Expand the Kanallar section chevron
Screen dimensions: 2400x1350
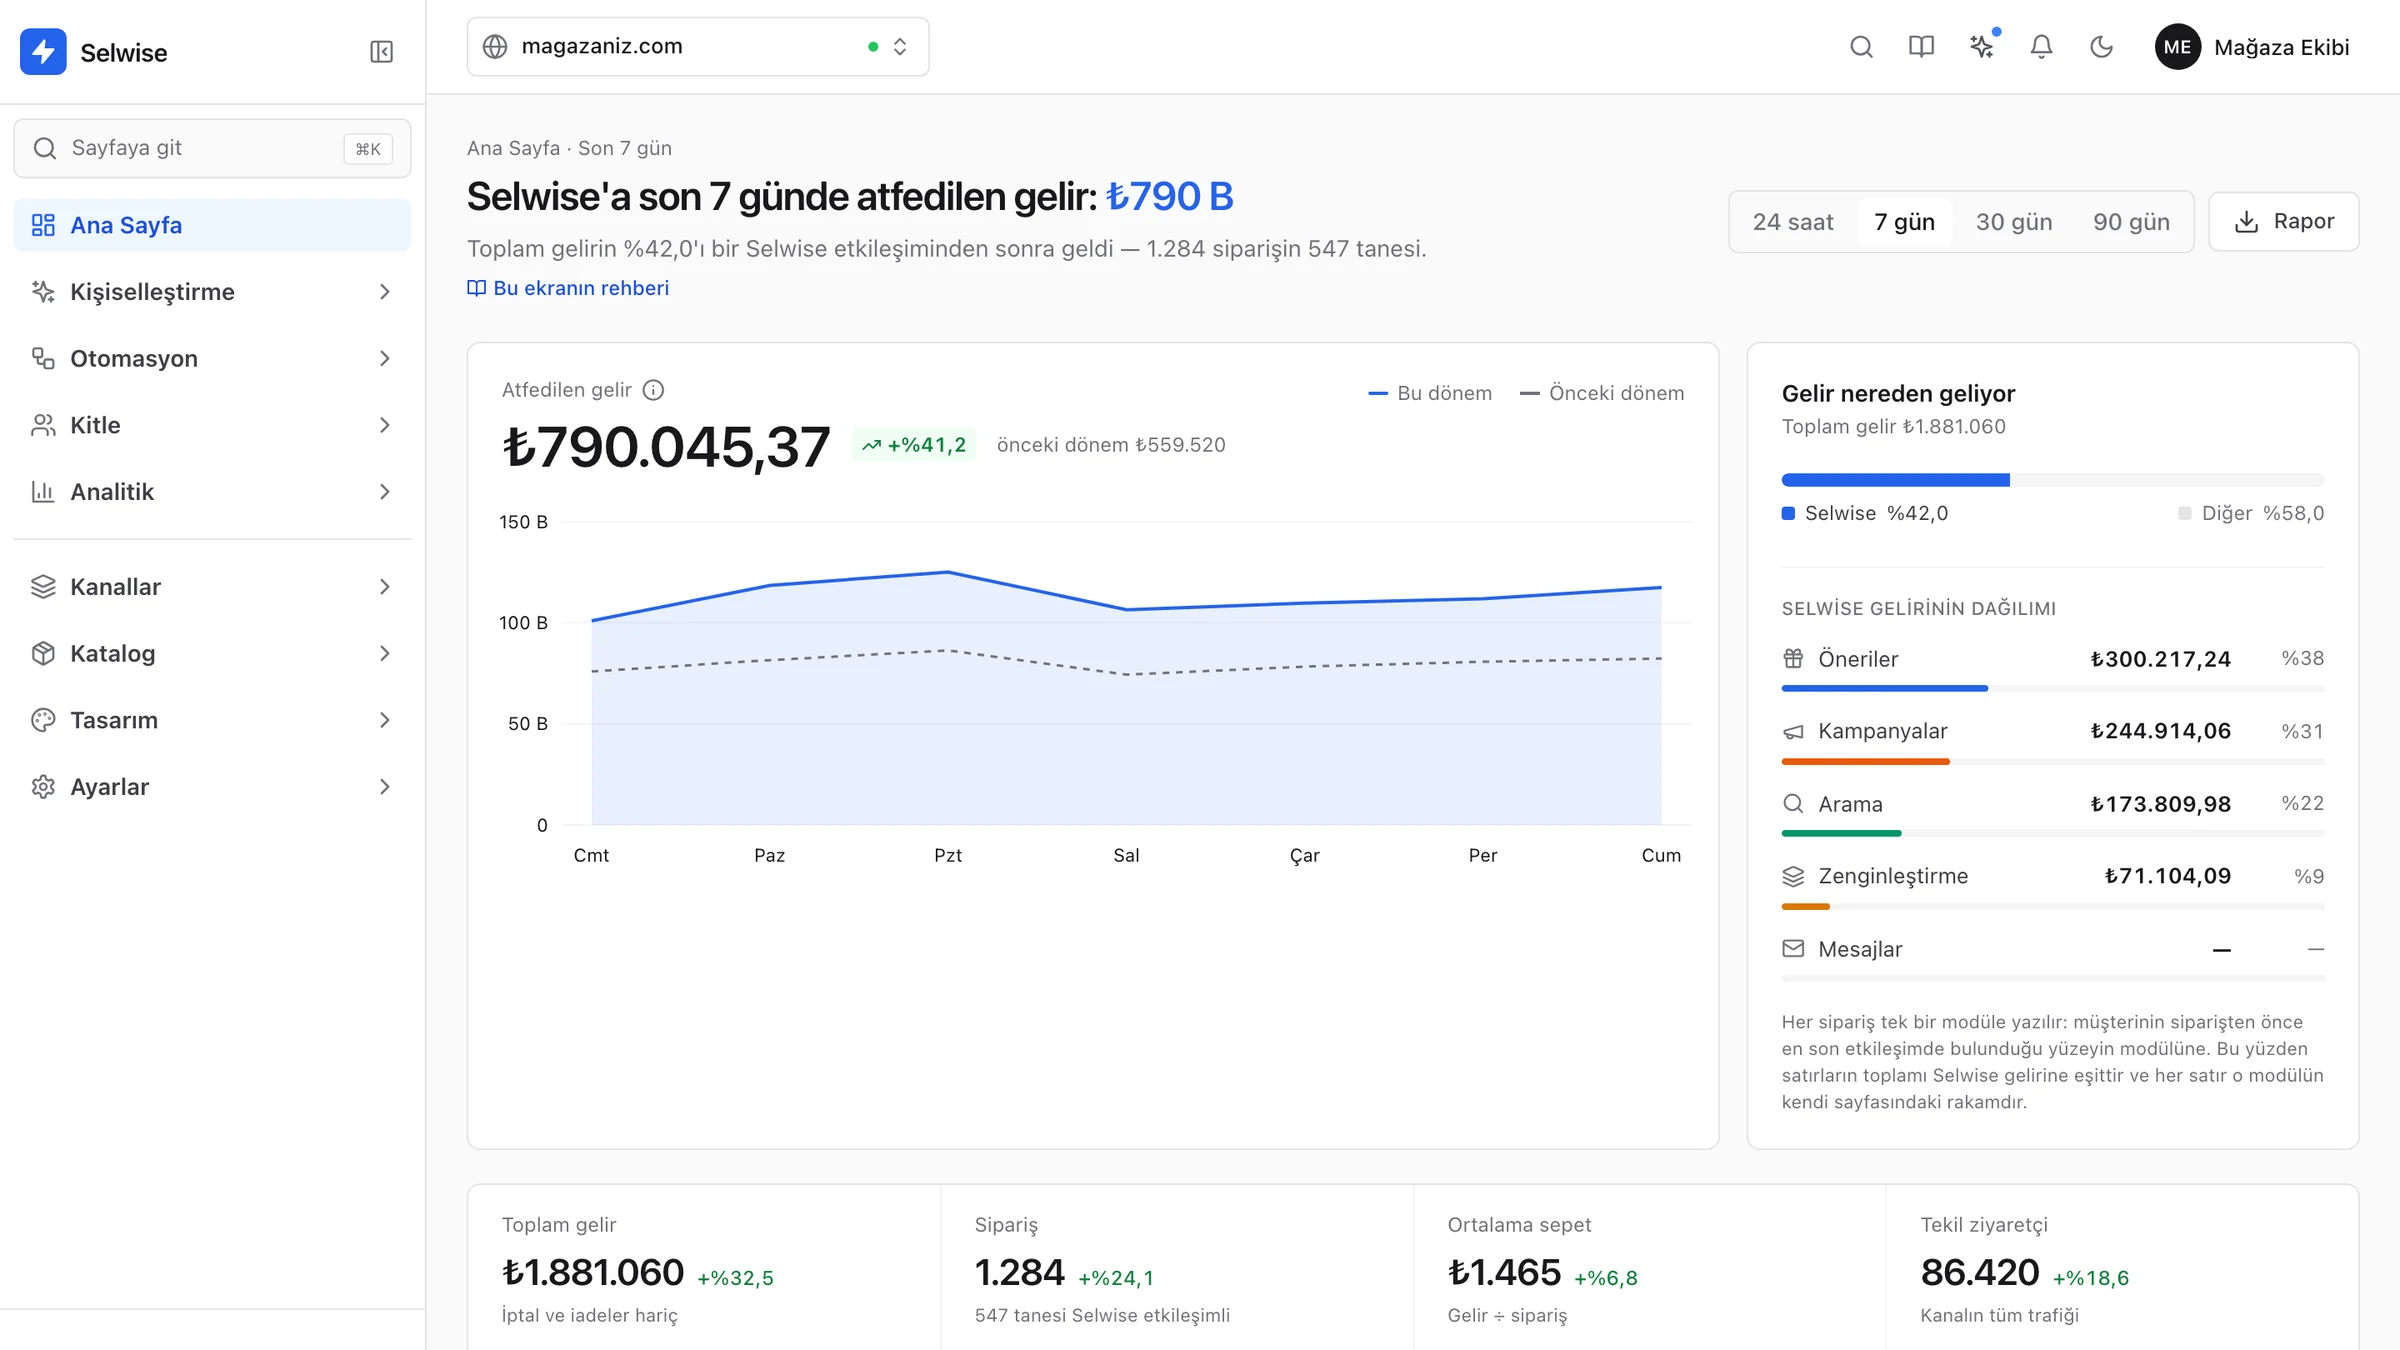(385, 587)
